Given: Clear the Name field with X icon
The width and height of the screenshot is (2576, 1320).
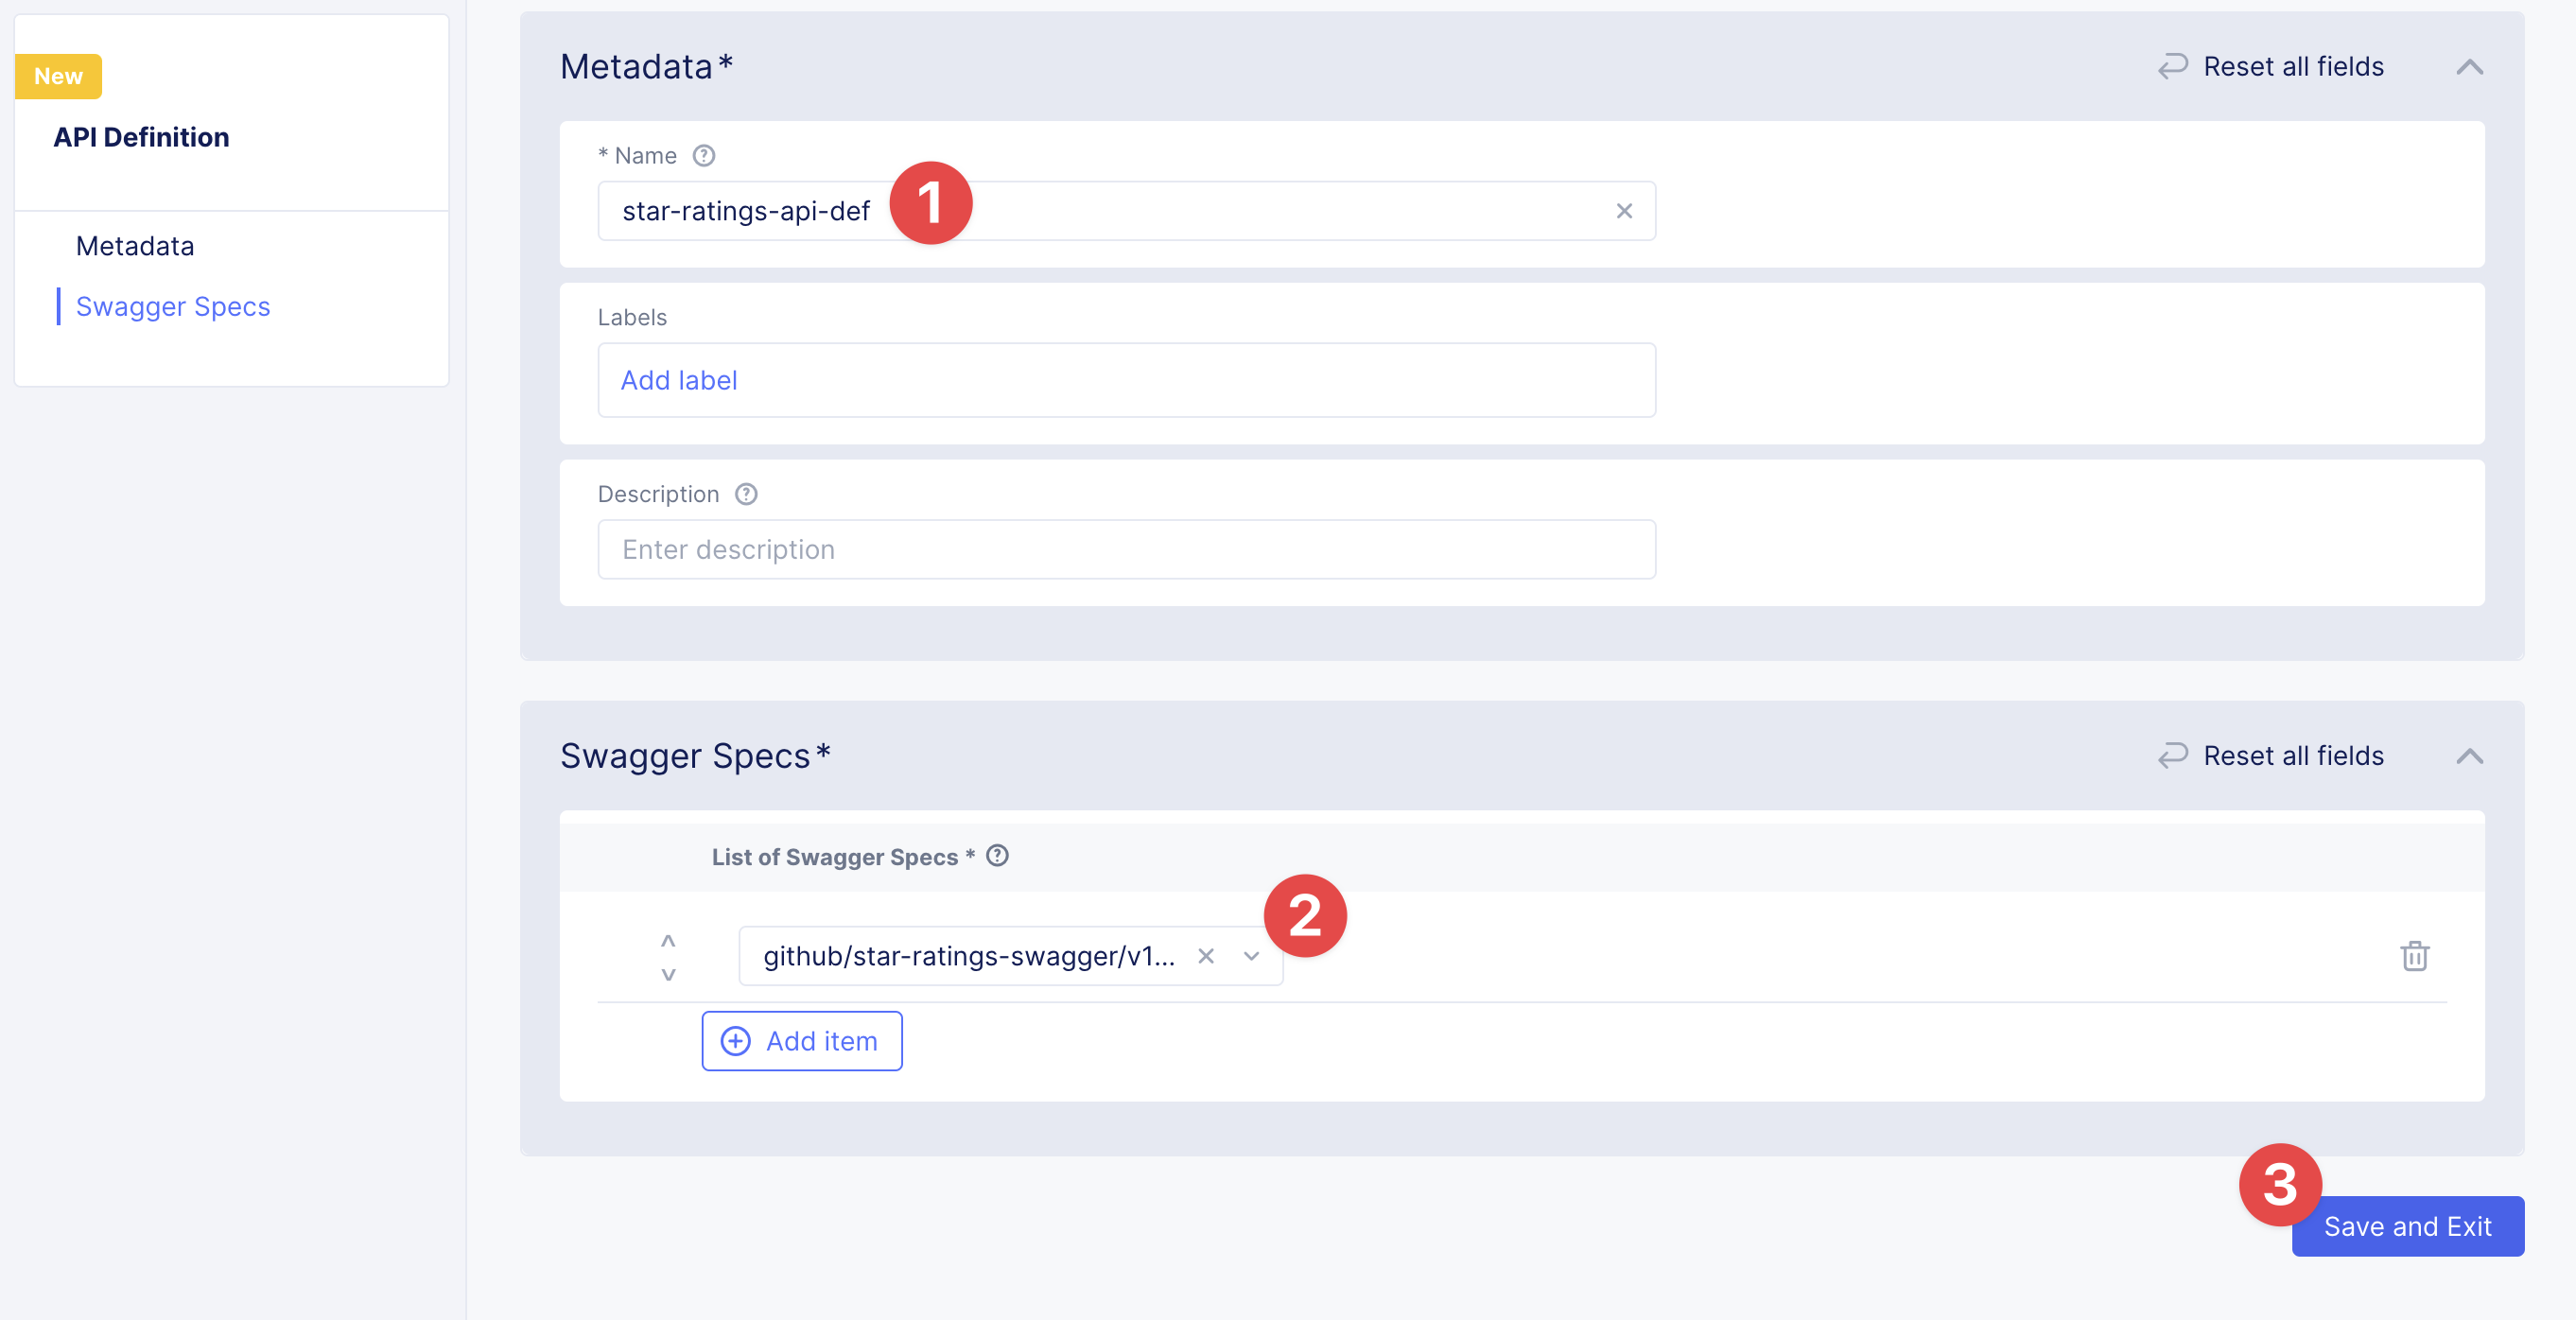Looking at the screenshot, I should point(1624,211).
